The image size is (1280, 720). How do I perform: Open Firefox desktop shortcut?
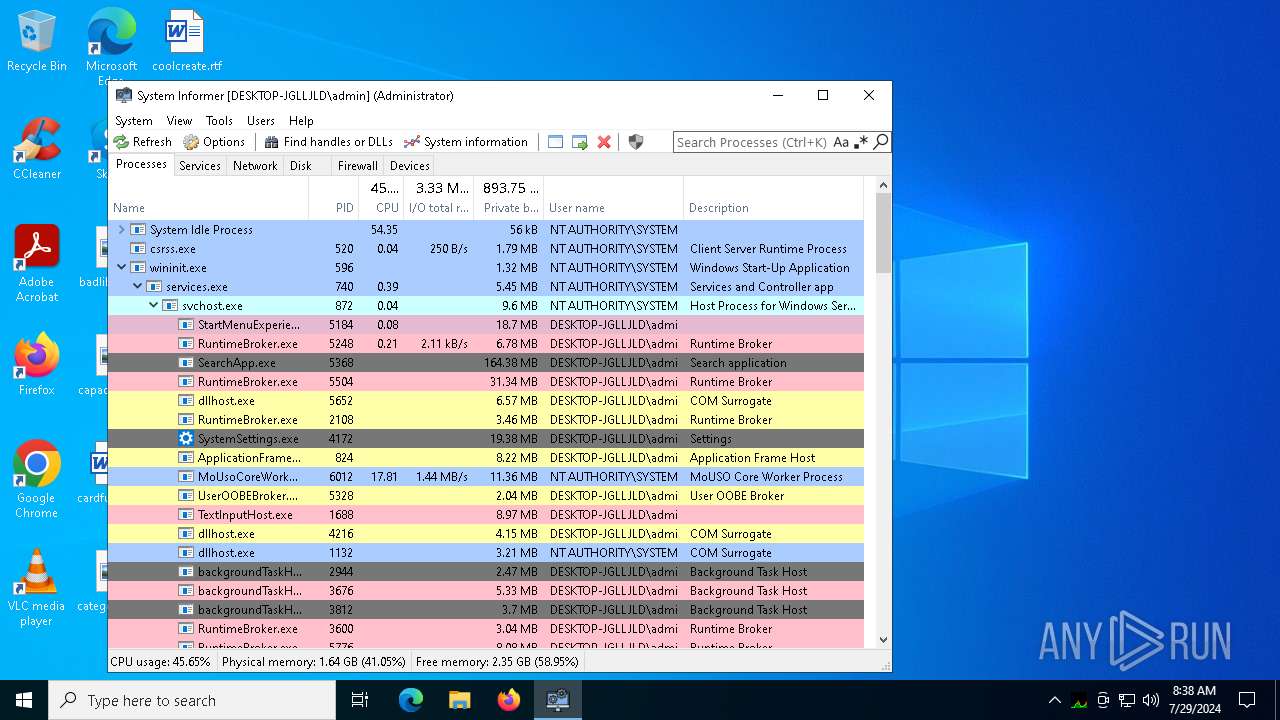click(x=37, y=366)
